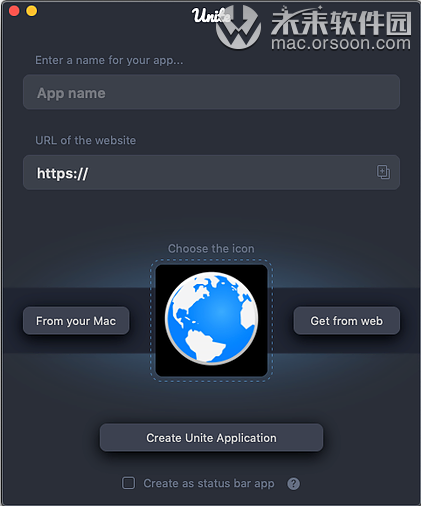Click the blue globe app icon

point(211,318)
